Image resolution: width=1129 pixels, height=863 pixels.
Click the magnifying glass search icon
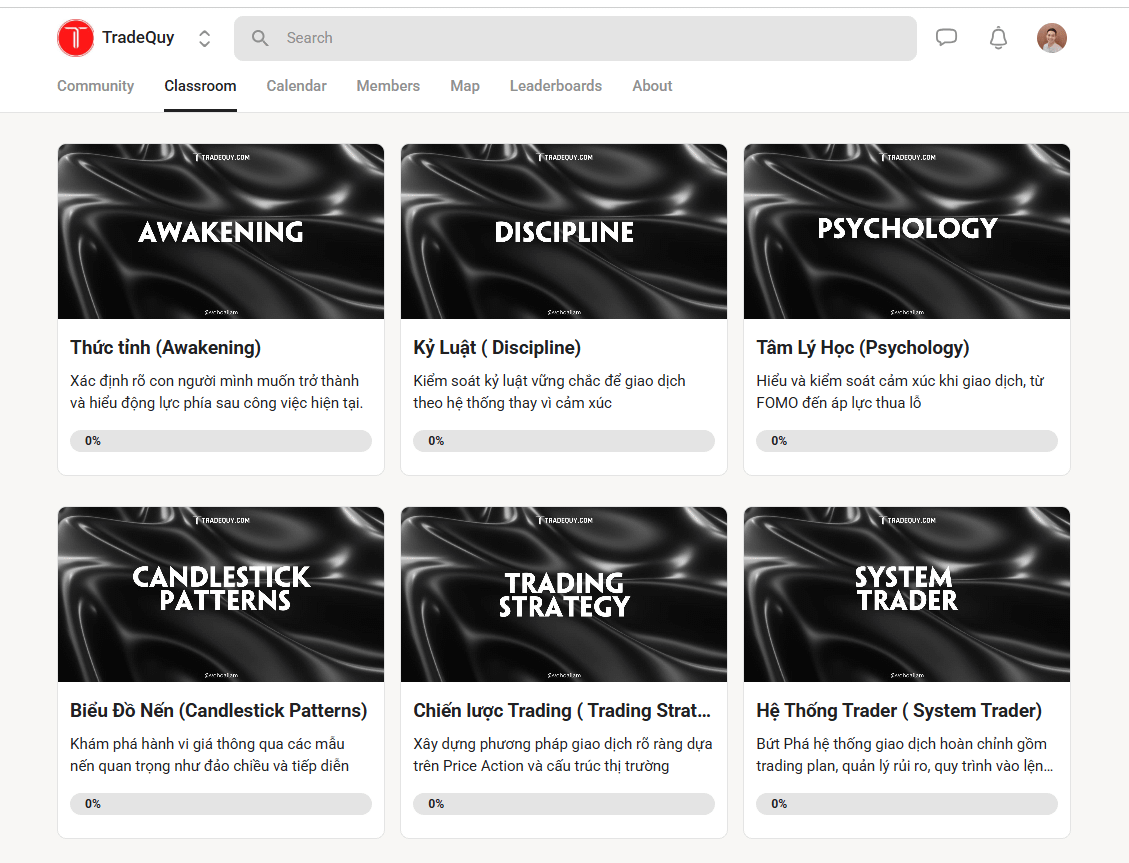[x=260, y=38]
